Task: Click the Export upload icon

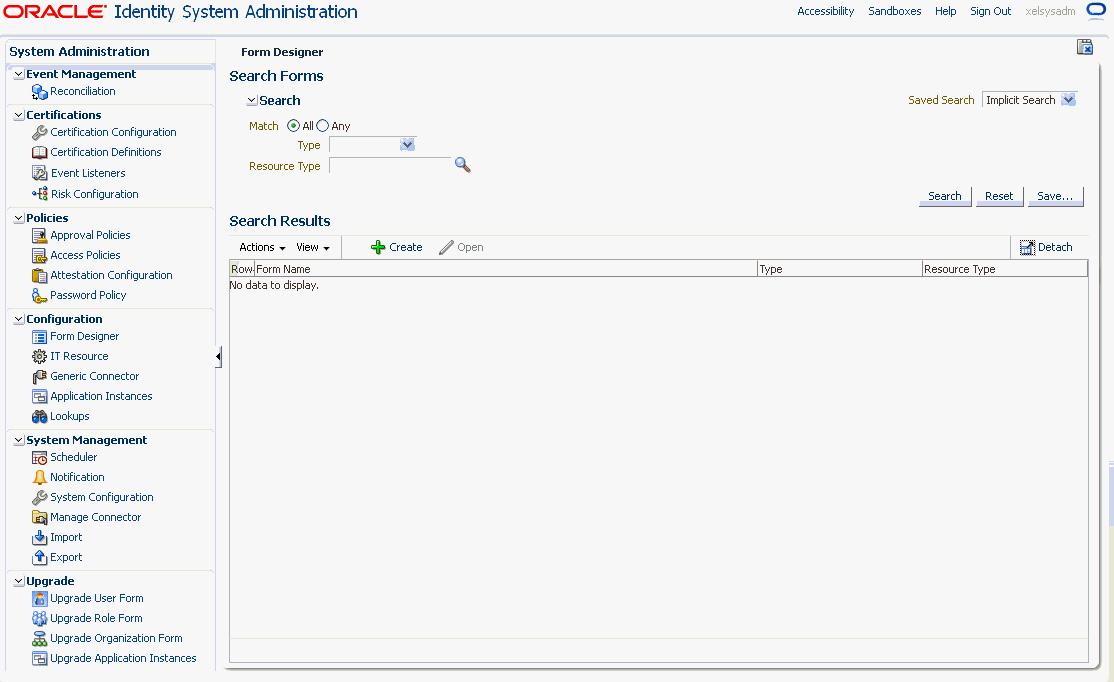Action: point(40,558)
